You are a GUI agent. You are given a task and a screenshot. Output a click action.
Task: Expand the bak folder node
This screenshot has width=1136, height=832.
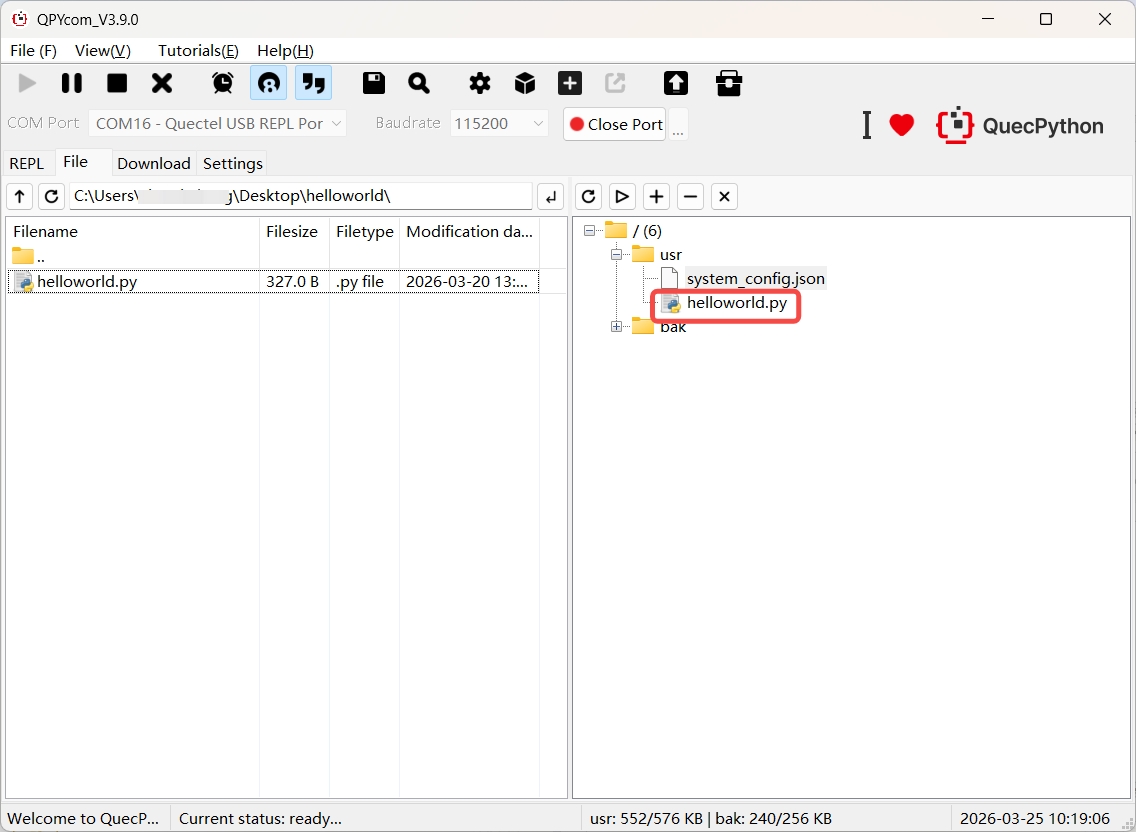pyautogui.click(x=616, y=327)
